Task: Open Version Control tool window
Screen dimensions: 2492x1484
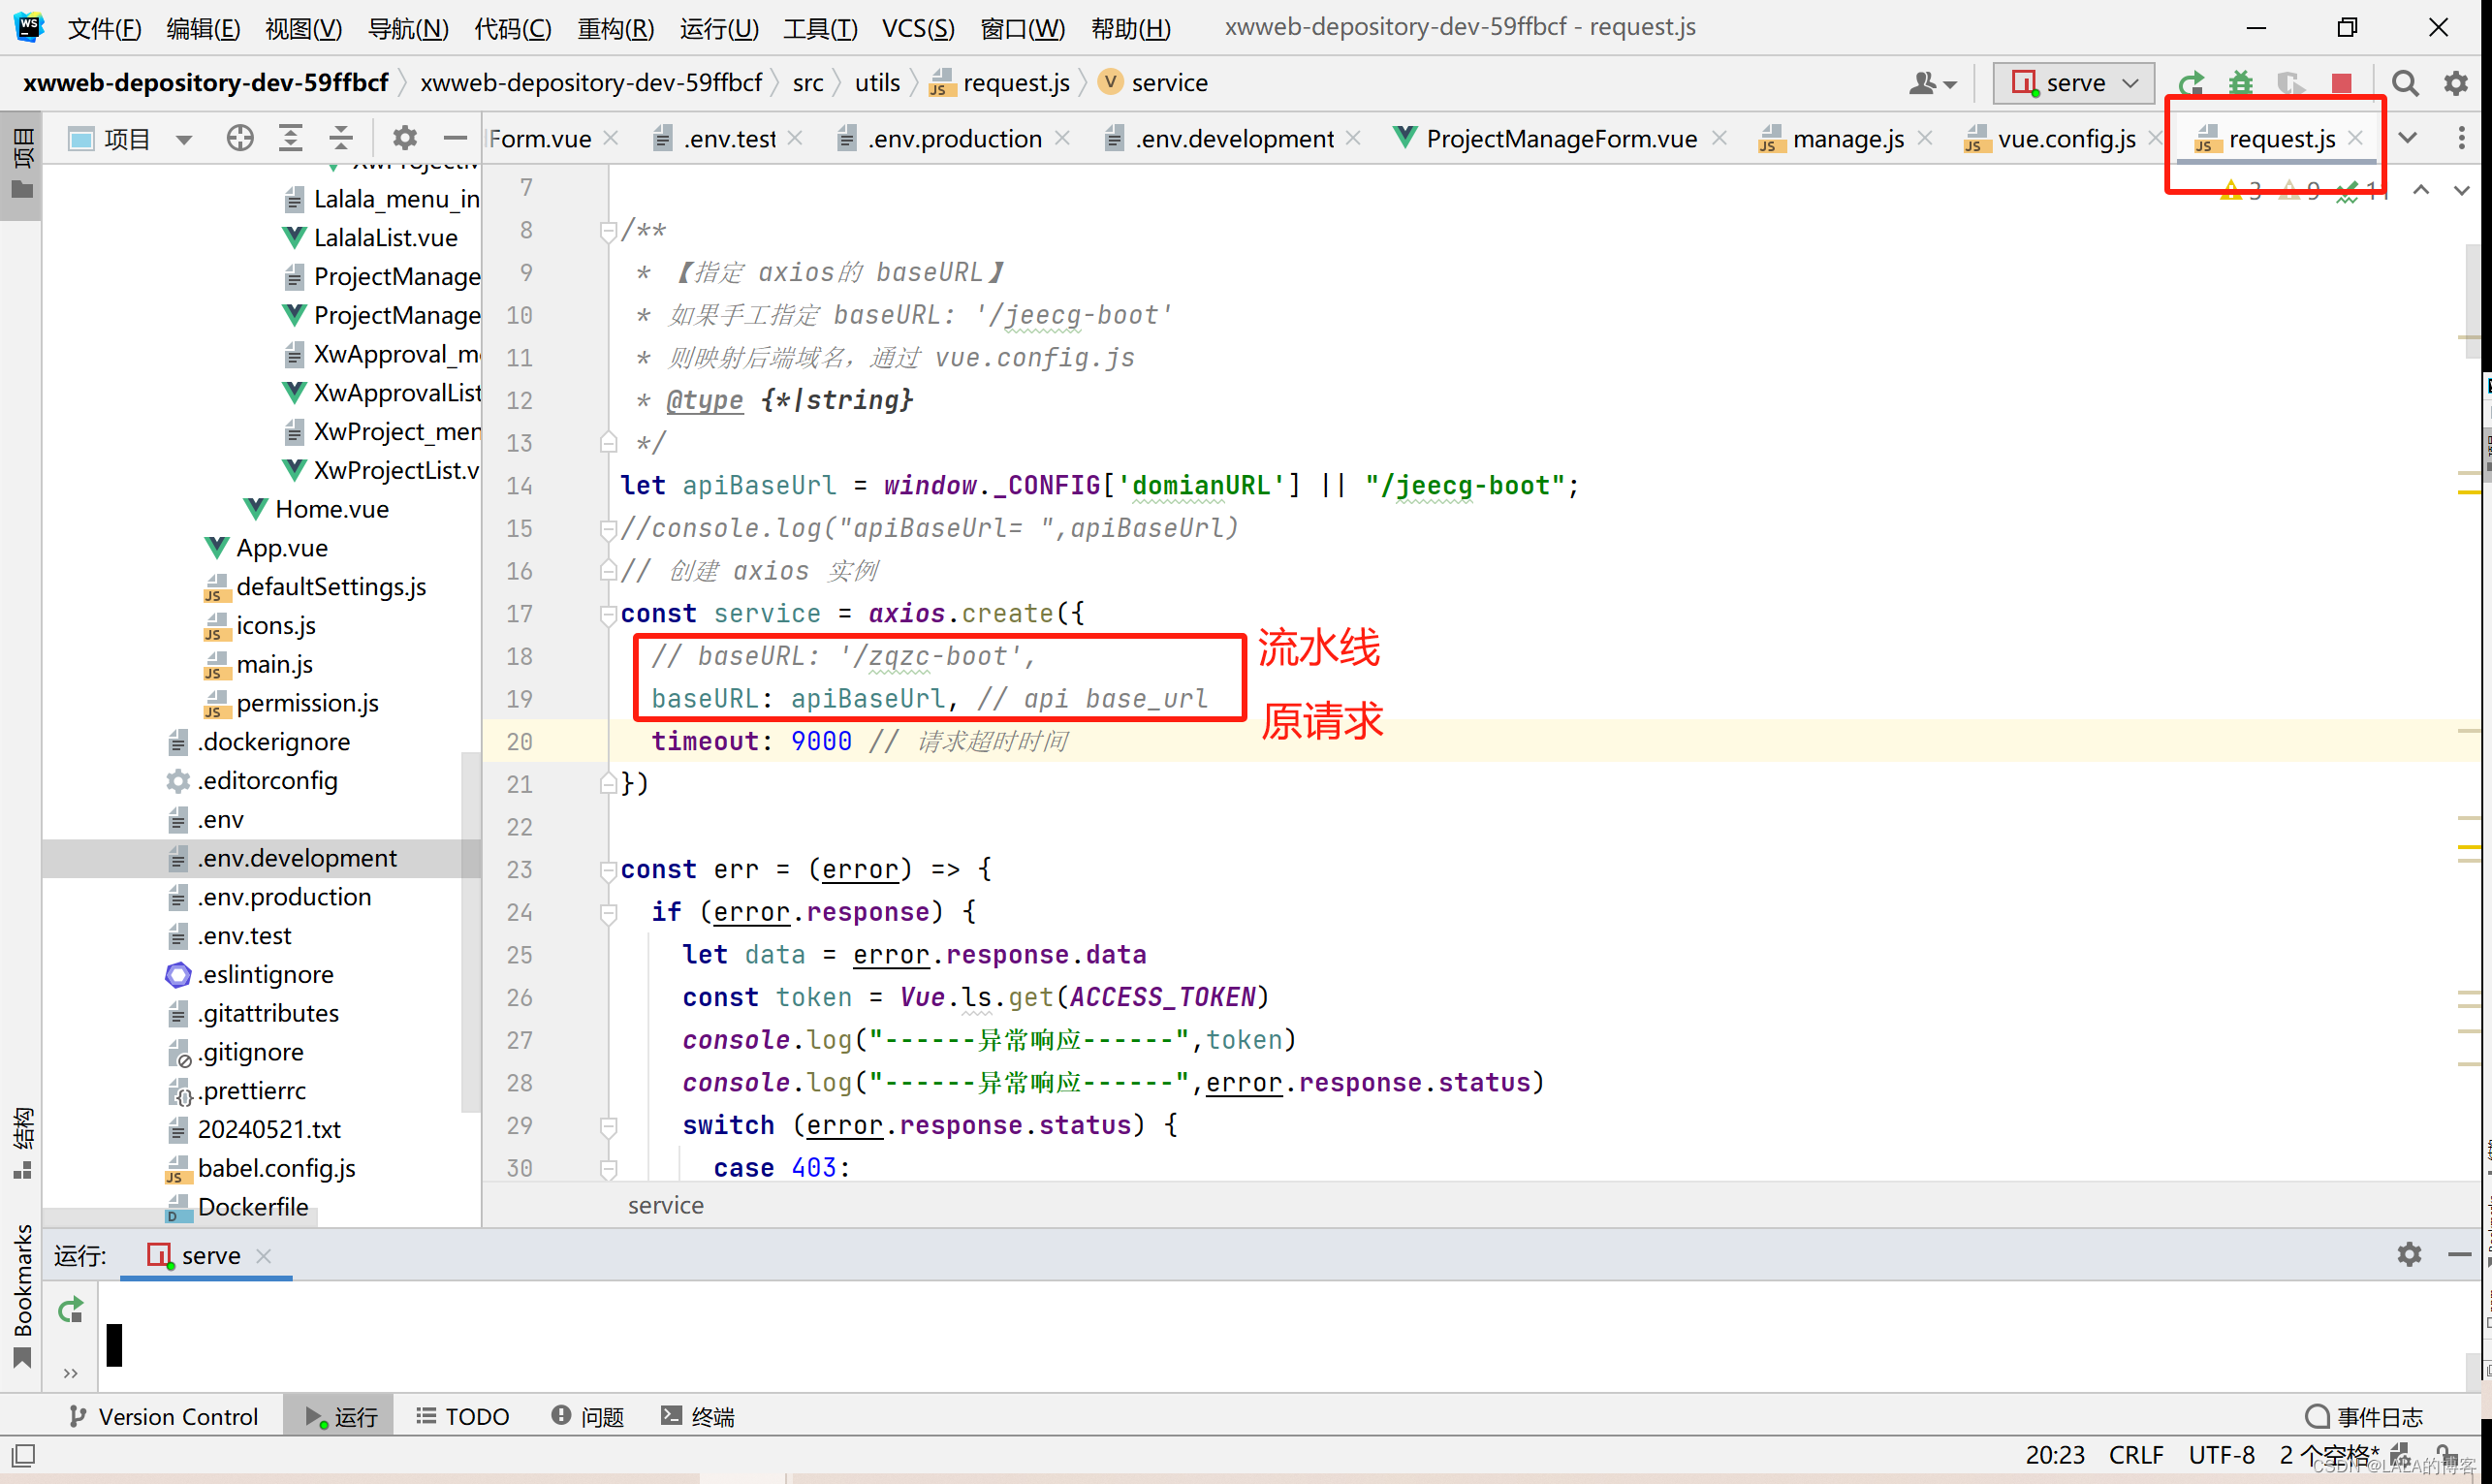Action: [163, 1416]
